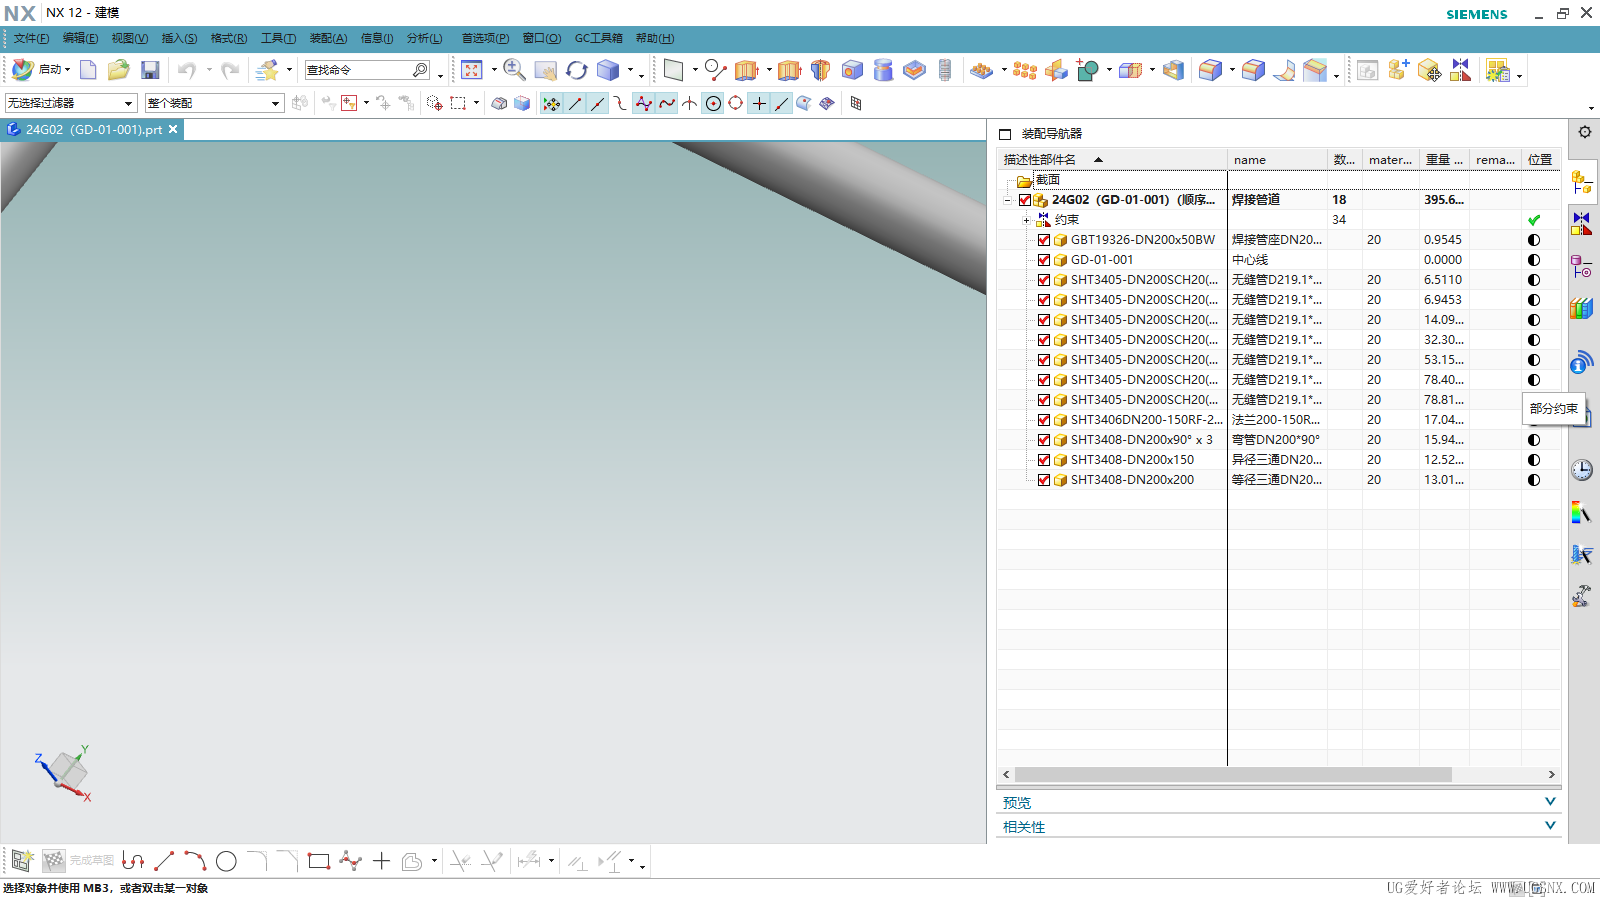Open the Datum Plane dropdown arrow
1600x900 pixels.
click(x=694, y=70)
